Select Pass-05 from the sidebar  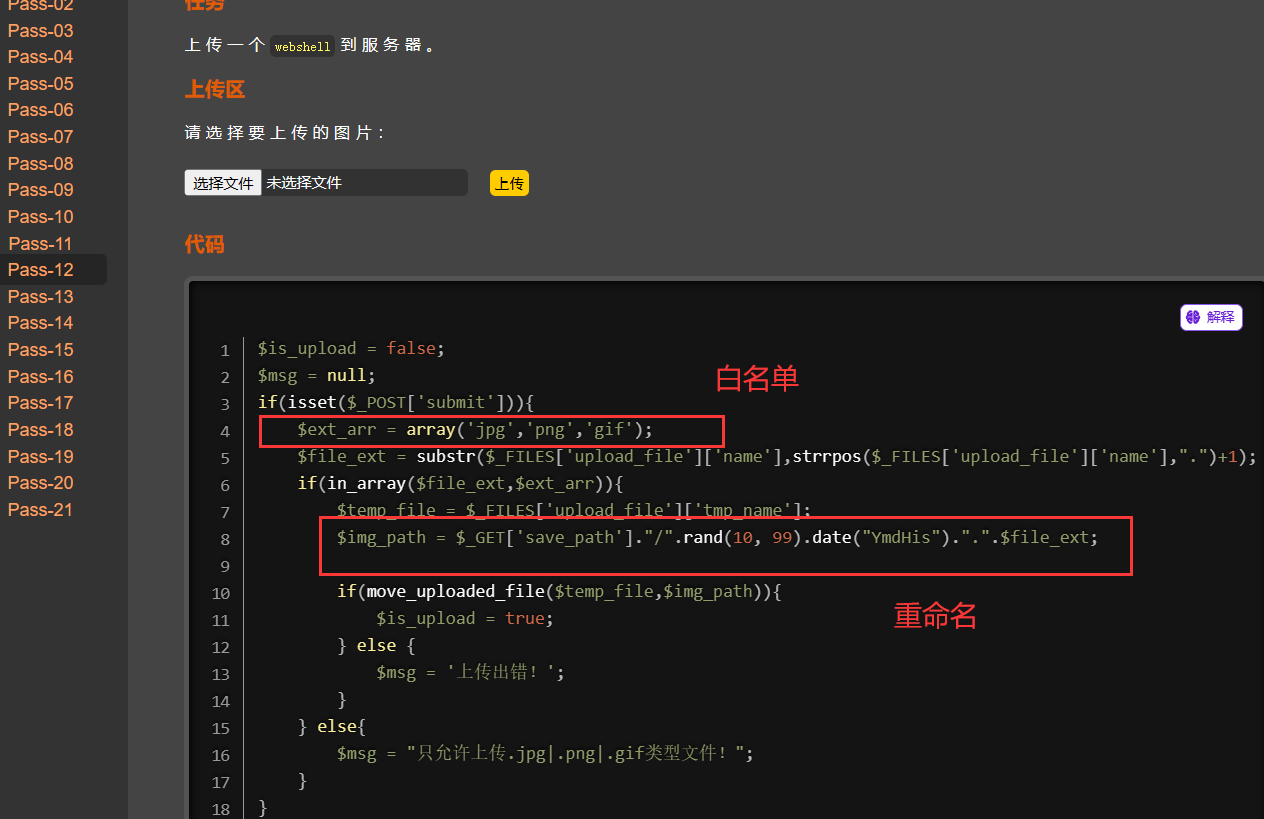click(41, 84)
